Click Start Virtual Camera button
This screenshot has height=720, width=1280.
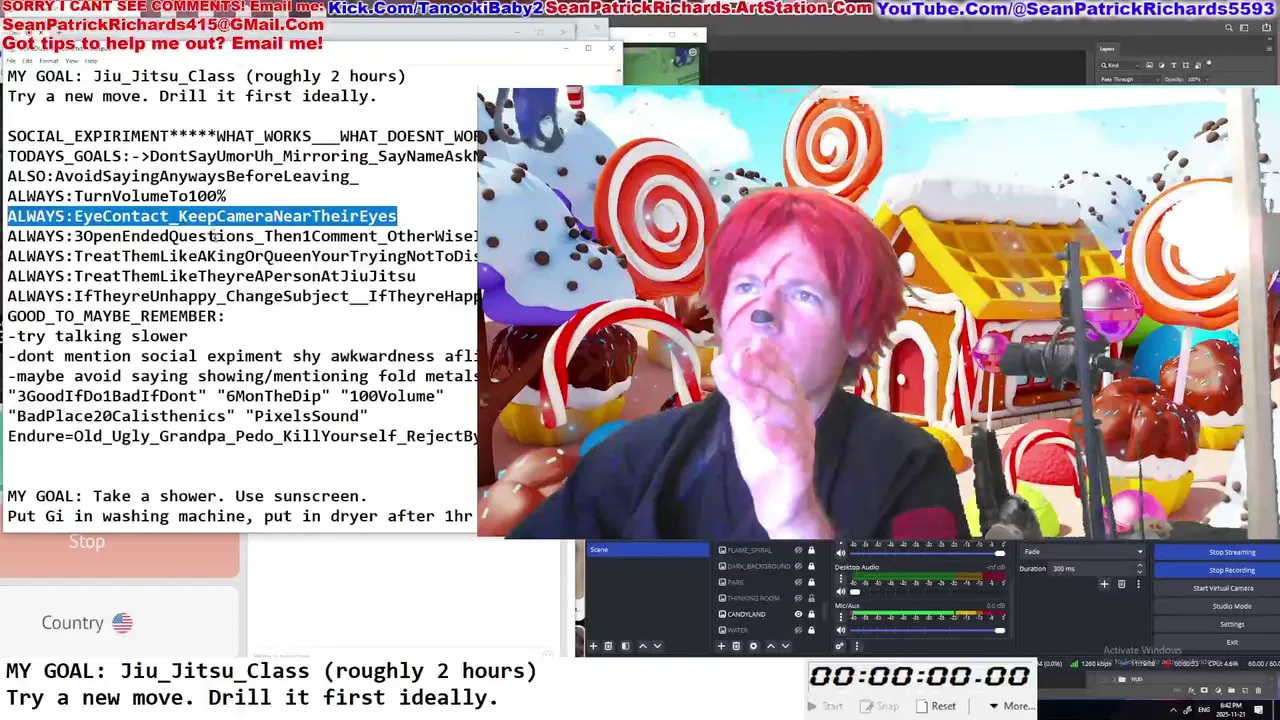click(1217, 588)
